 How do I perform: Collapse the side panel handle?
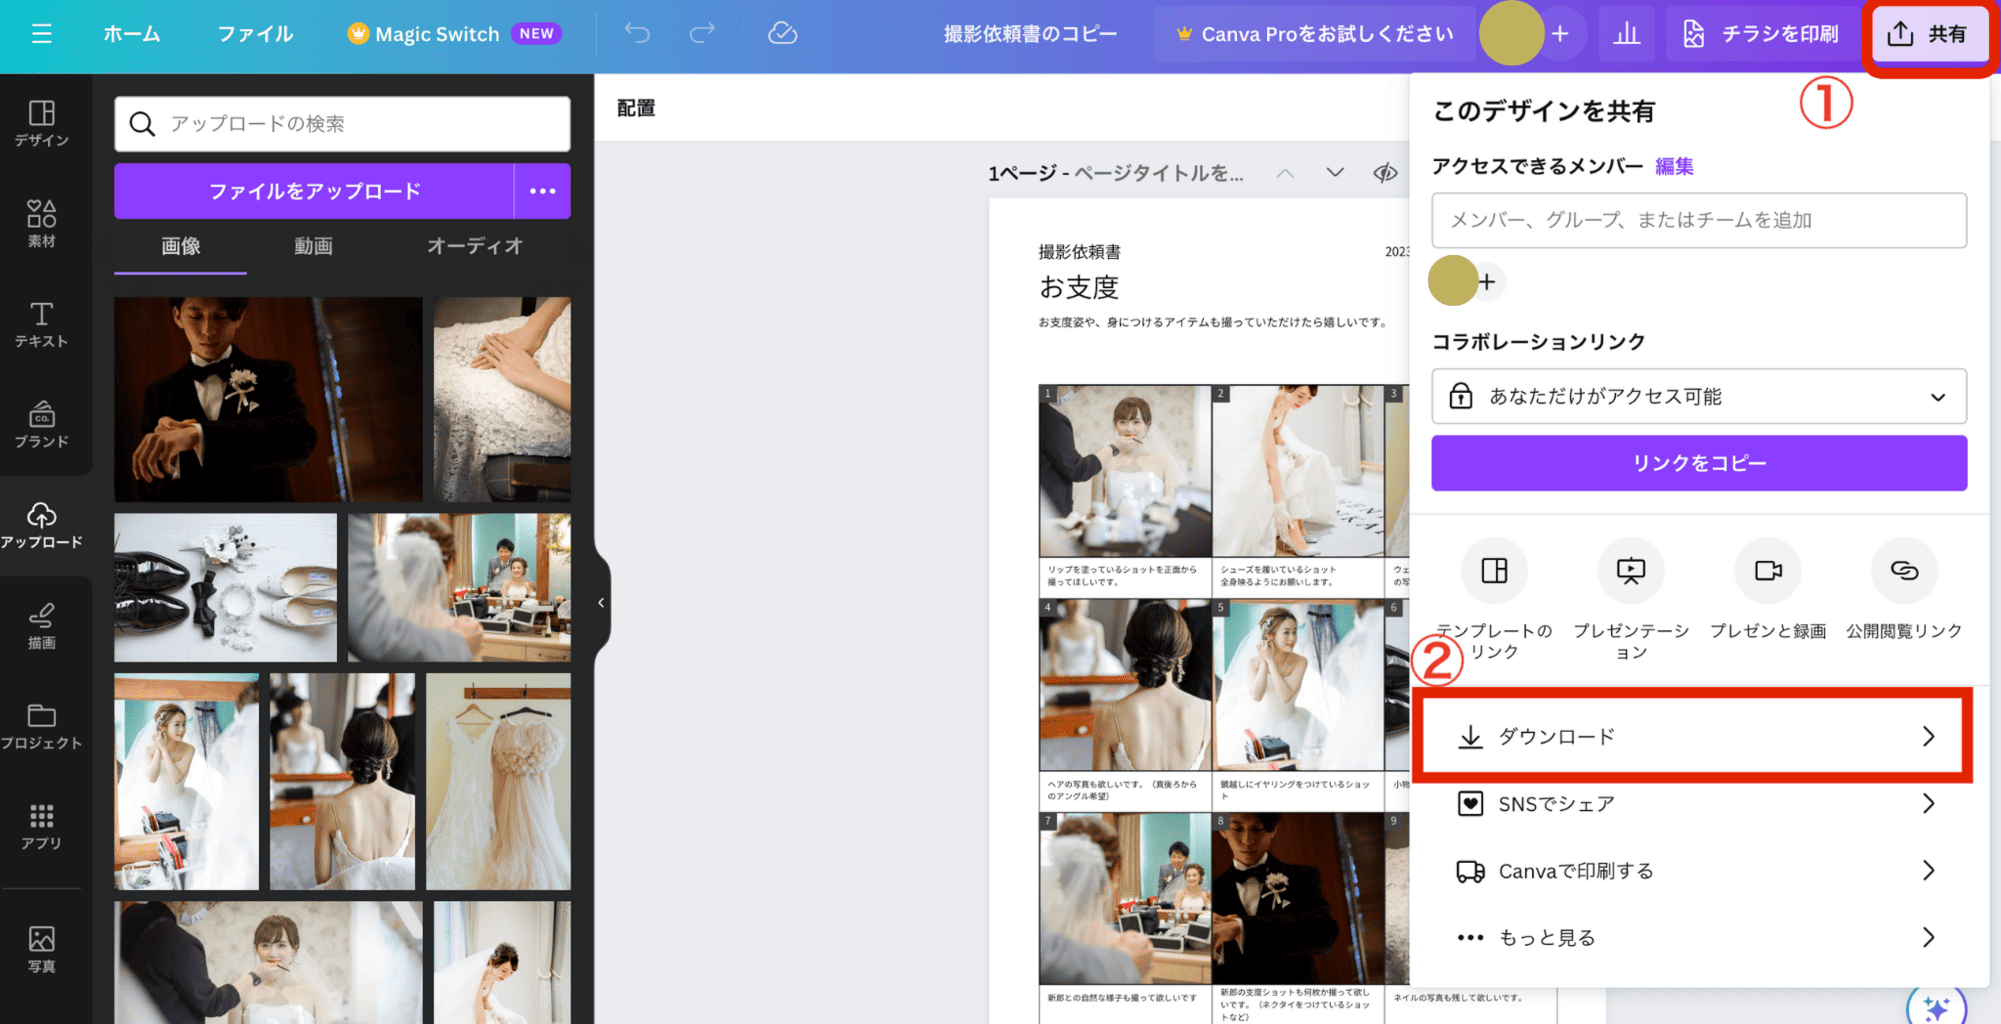pos(601,603)
